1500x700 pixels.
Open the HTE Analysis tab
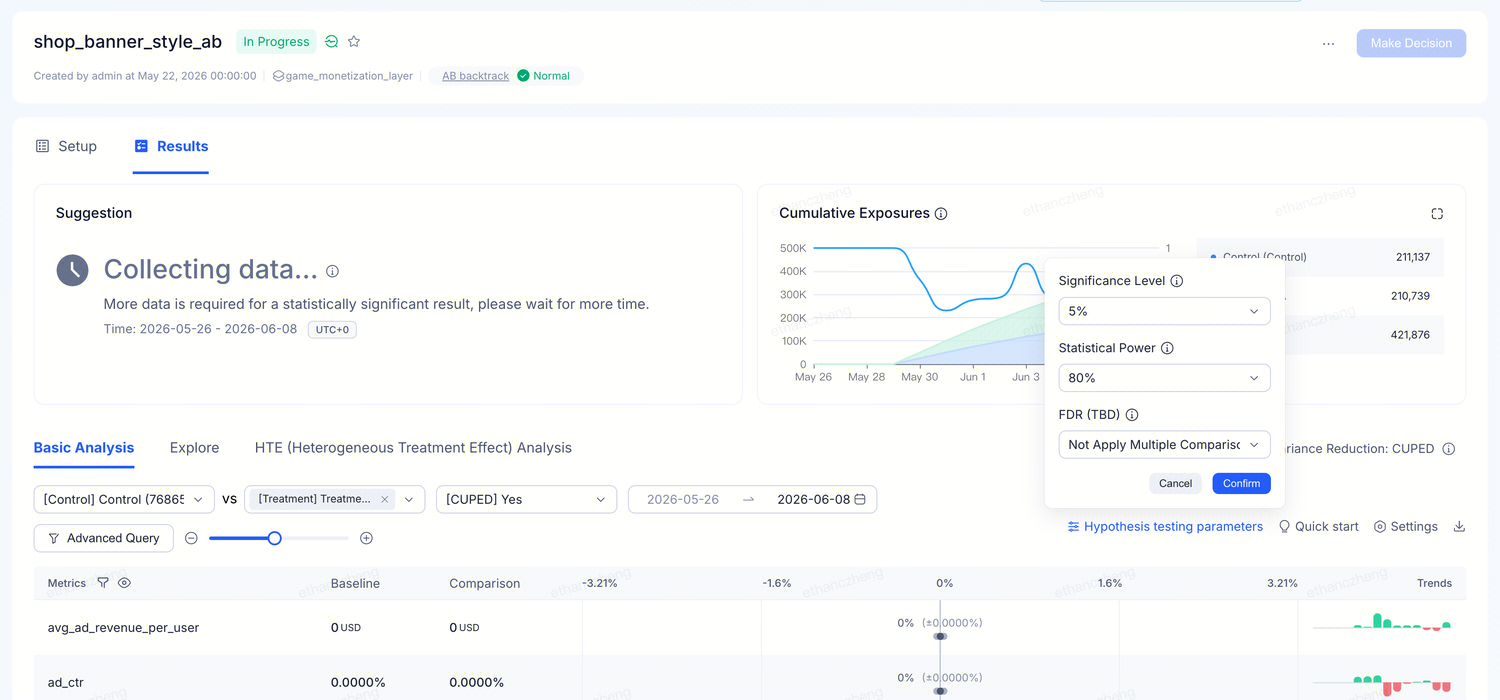pyautogui.click(x=413, y=447)
